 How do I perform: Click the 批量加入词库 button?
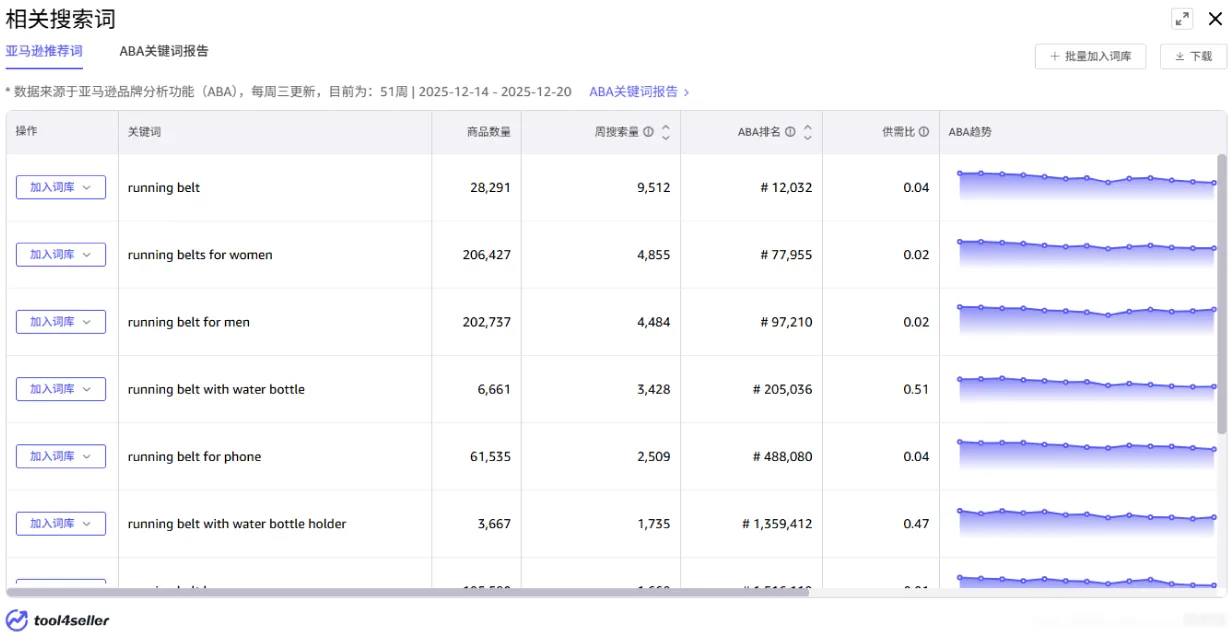tap(1090, 57)
